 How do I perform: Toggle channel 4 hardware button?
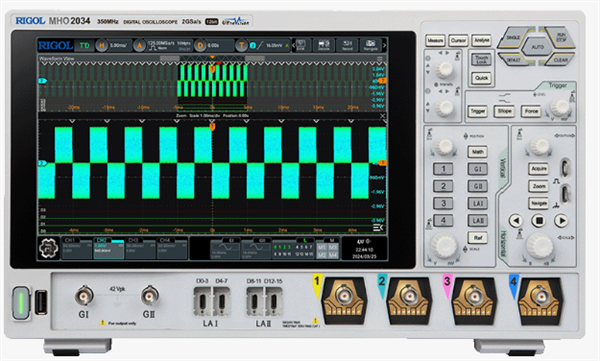443,221
